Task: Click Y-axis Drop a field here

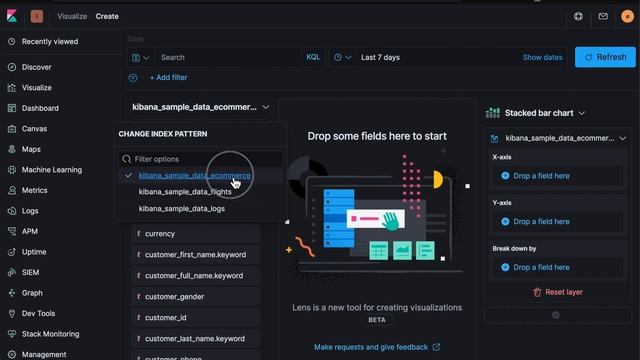Action: click(558, 222)
